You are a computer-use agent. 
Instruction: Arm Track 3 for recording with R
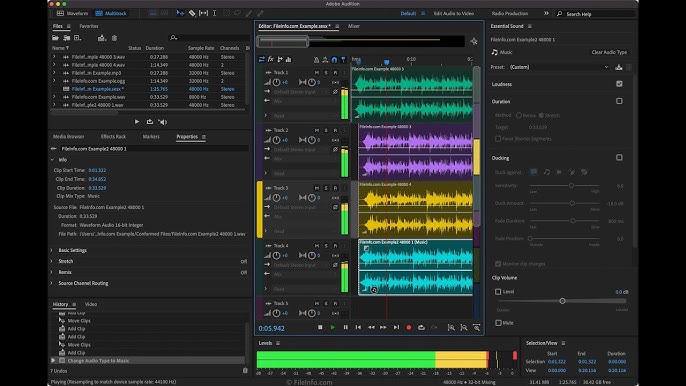pyautogui.click(x=335, y=188)
